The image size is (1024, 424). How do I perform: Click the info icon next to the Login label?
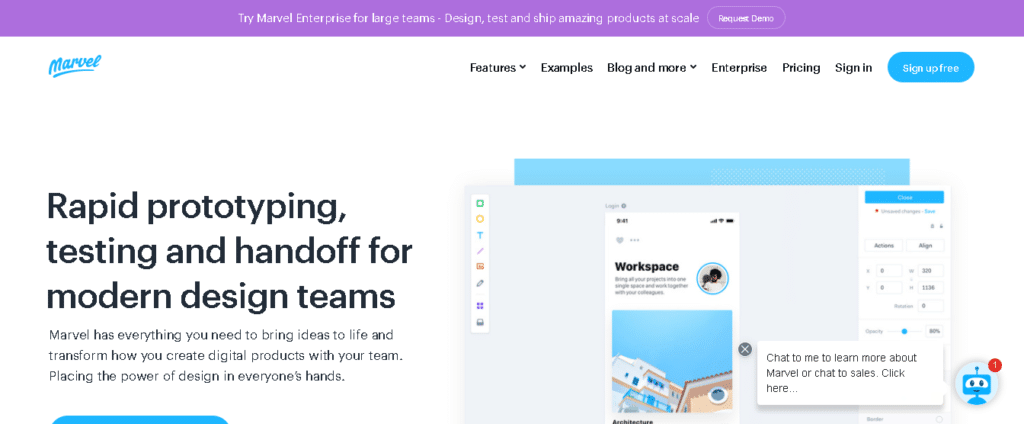pos(624,206)
